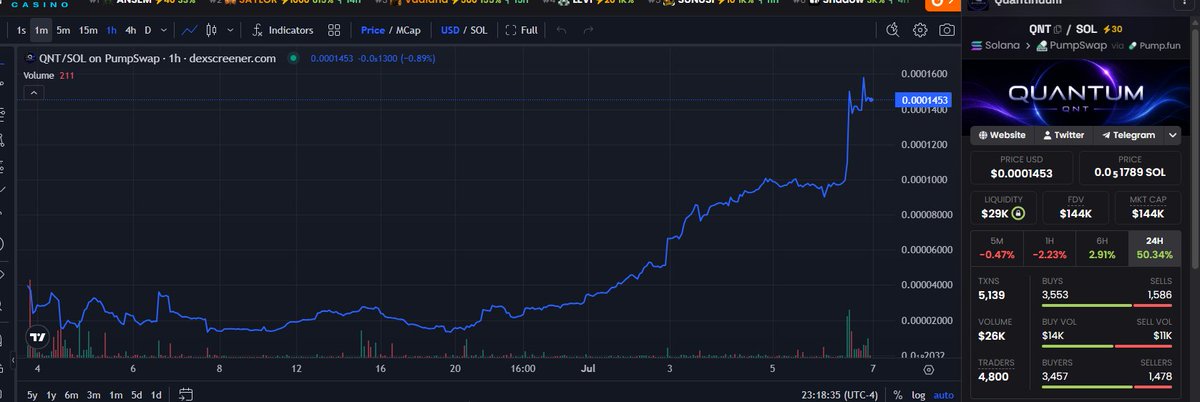1200x402 pixels.
Task: Select the 5m timeframe
Action: [63, 30]
